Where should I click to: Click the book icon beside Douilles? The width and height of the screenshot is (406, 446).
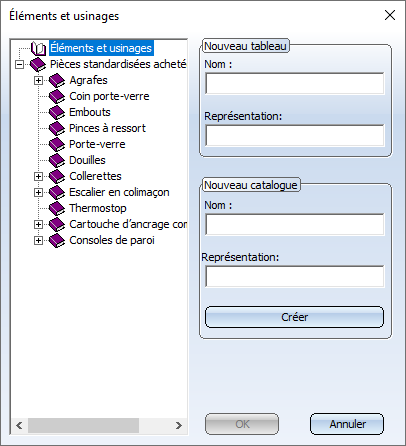coord(57,160)
